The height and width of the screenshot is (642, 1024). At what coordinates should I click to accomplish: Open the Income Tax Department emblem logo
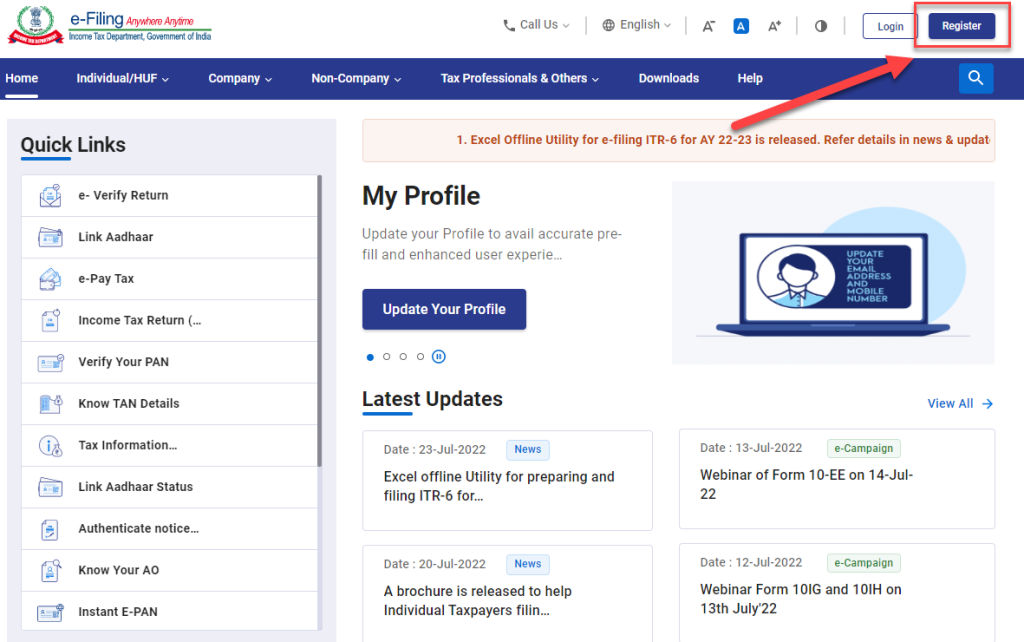point(35,24)
